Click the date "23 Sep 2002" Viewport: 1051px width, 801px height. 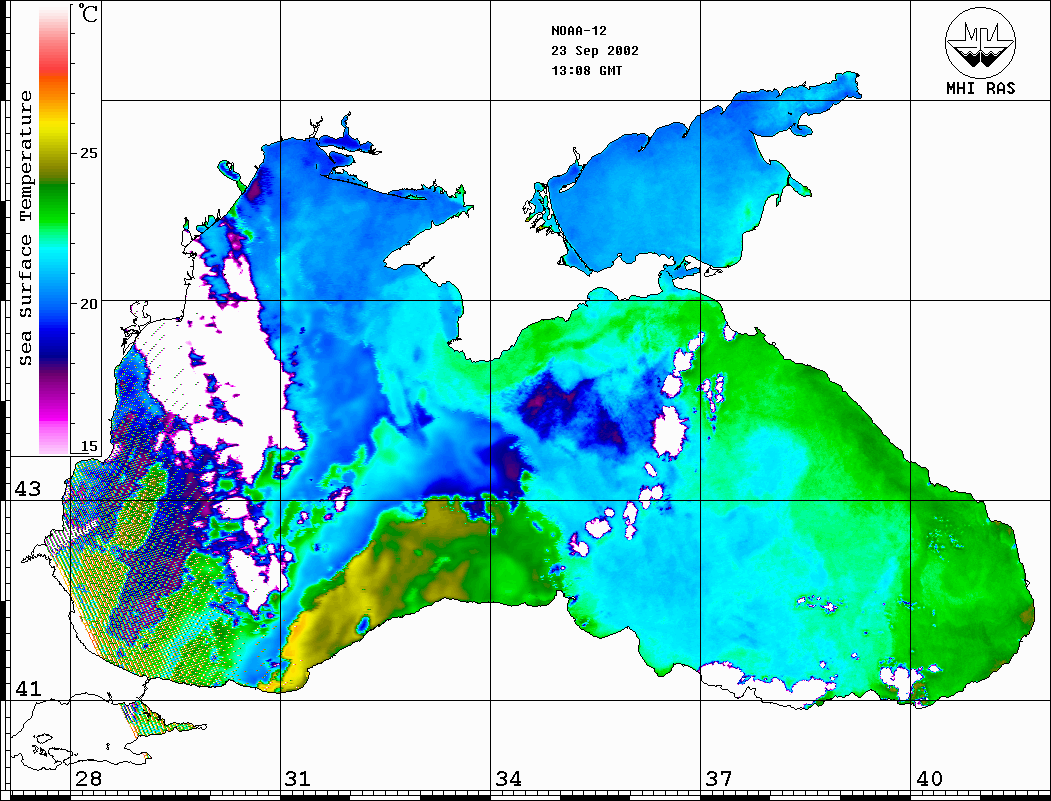pyautogui.click(x=595, y=51)
